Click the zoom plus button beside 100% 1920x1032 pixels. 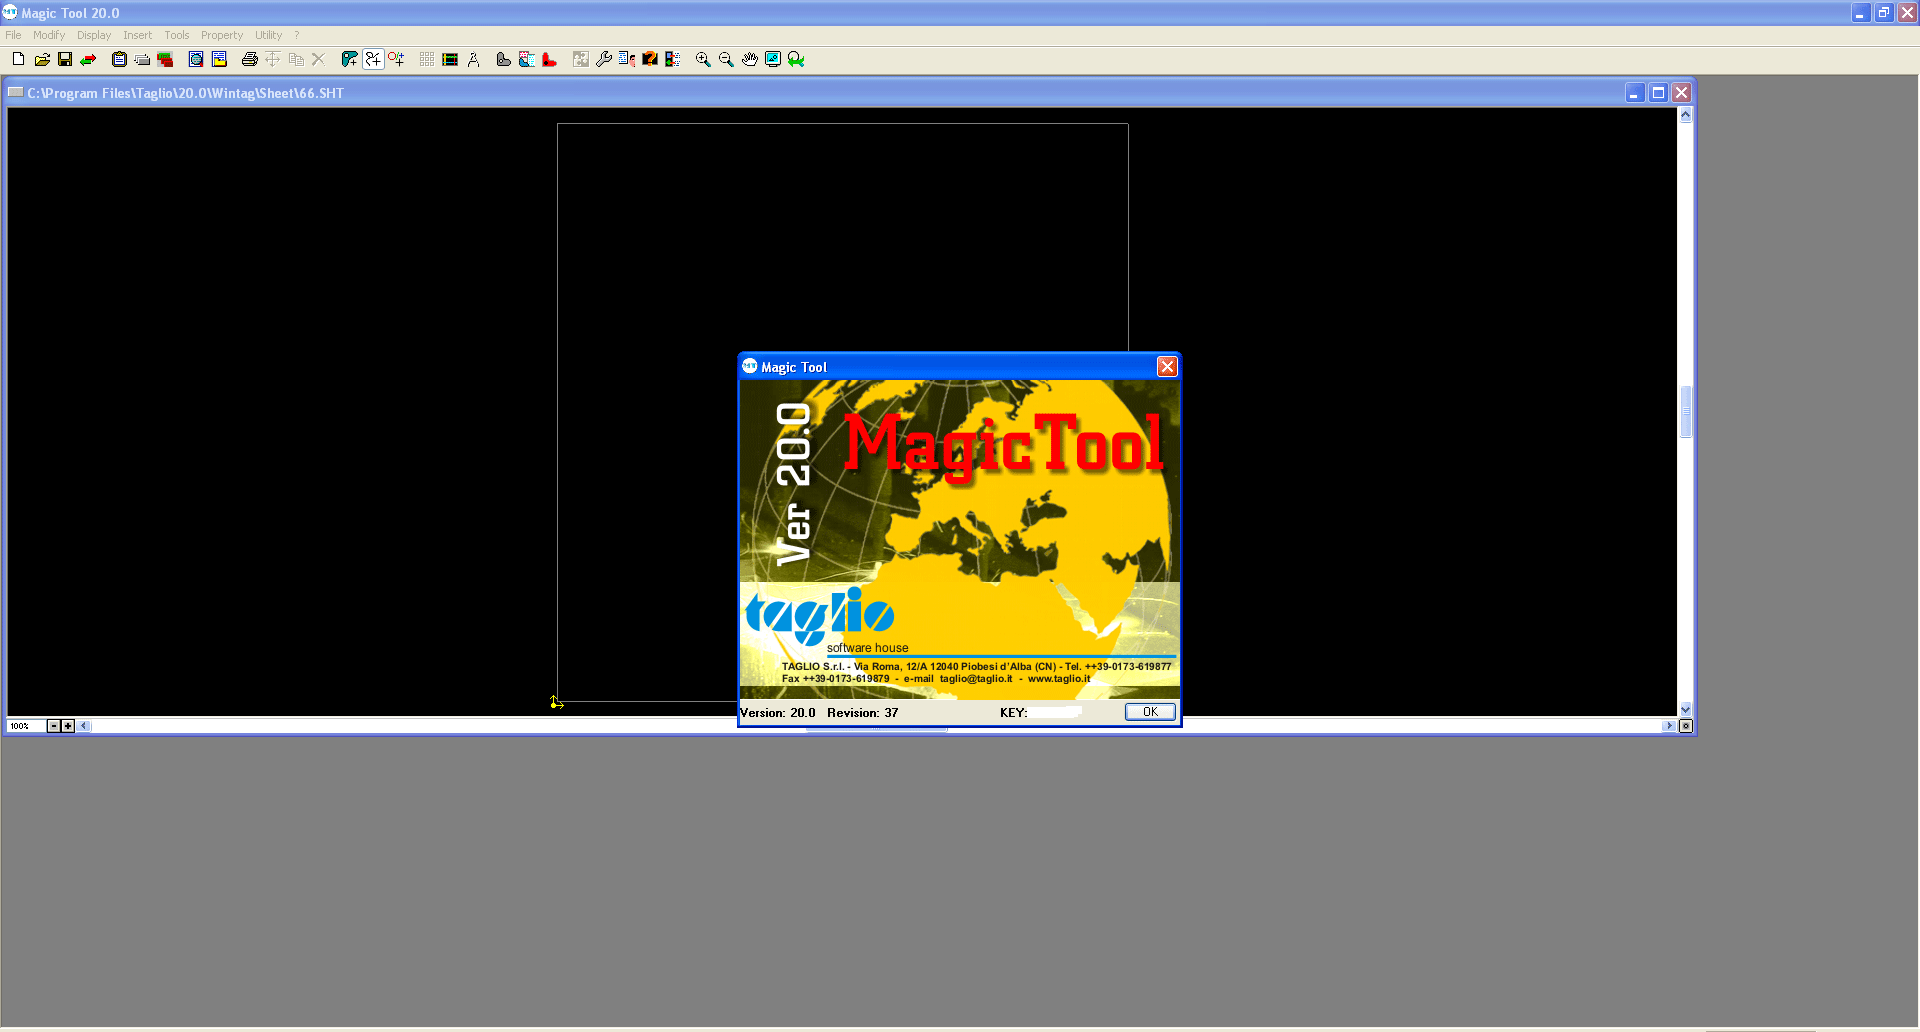(x=68, y=726)
